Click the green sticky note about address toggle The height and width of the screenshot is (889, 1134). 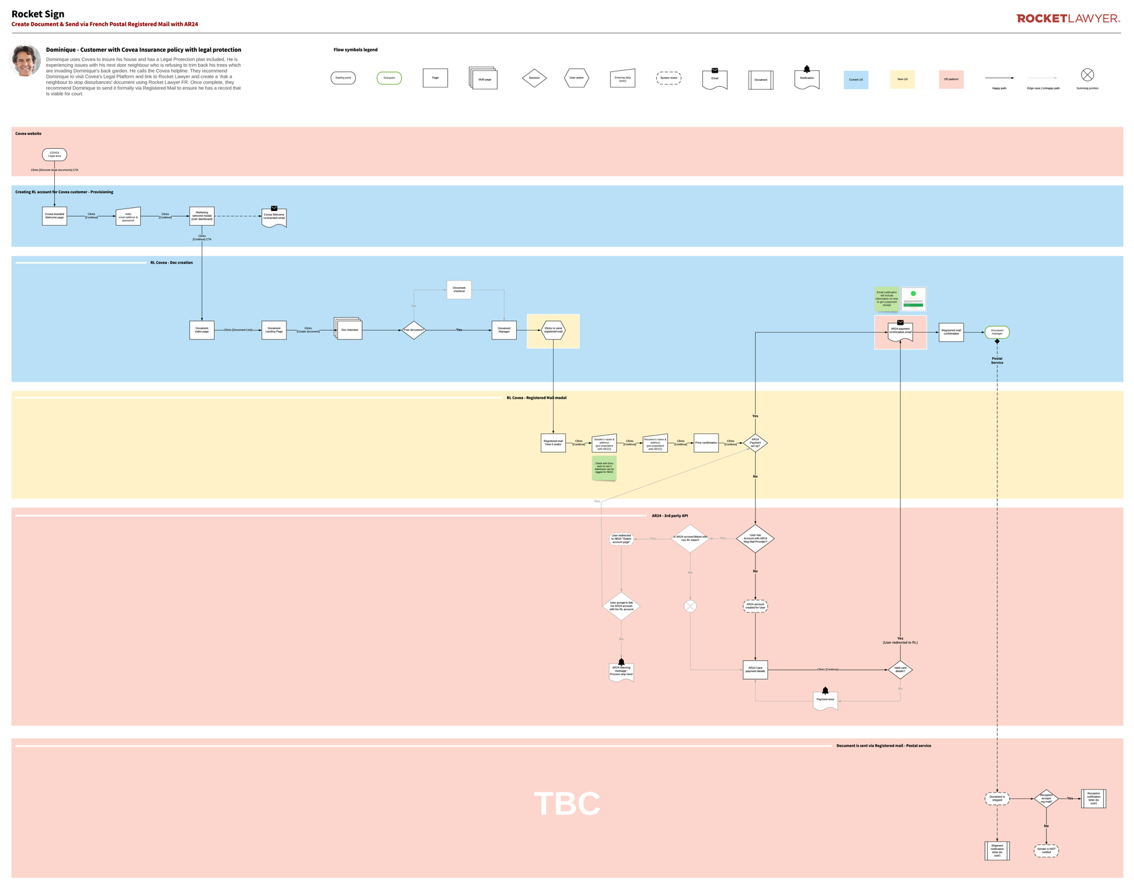pos(604,468)
